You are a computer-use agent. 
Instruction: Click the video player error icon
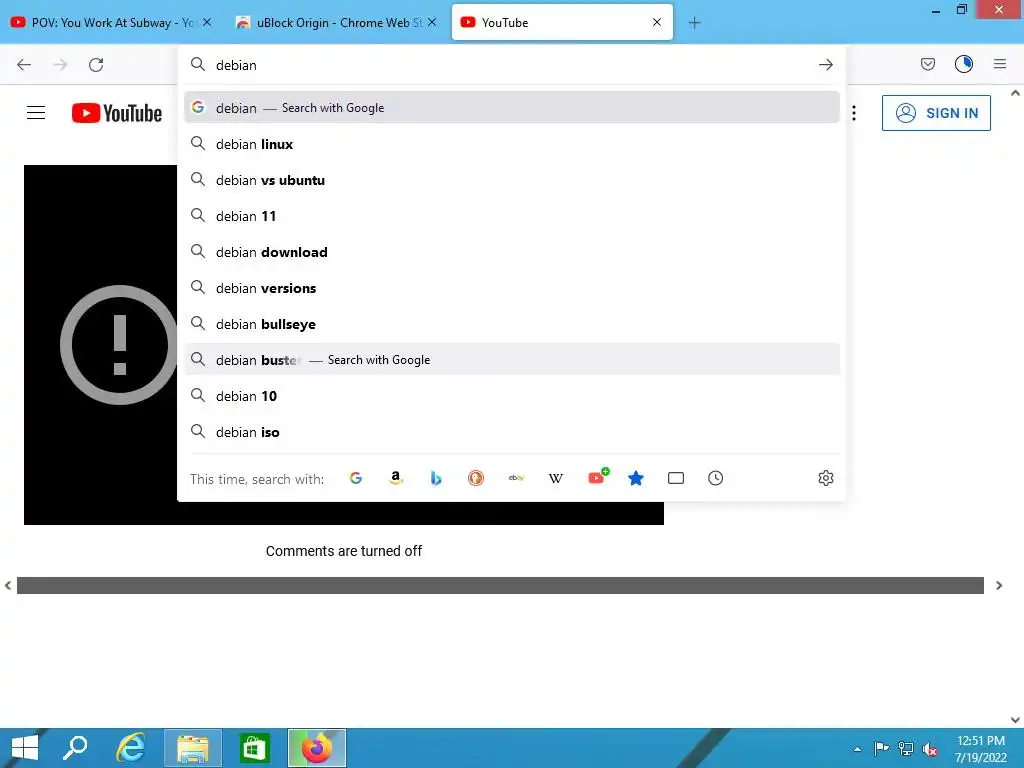(119, 345)
